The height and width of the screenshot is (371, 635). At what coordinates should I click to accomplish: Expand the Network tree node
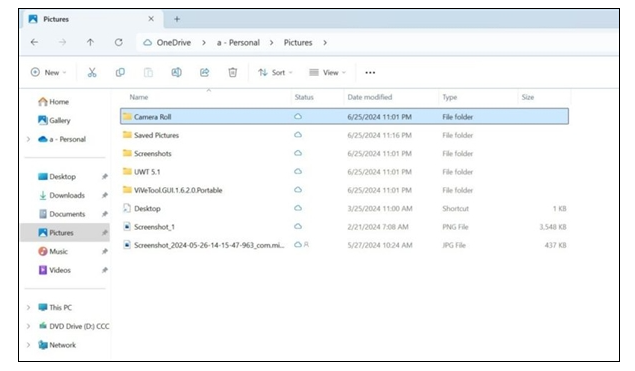28,345
